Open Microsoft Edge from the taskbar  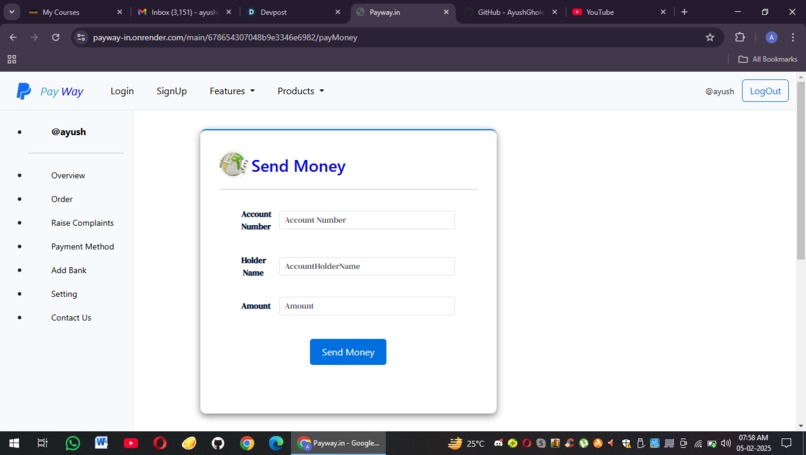tap(276, 443)
